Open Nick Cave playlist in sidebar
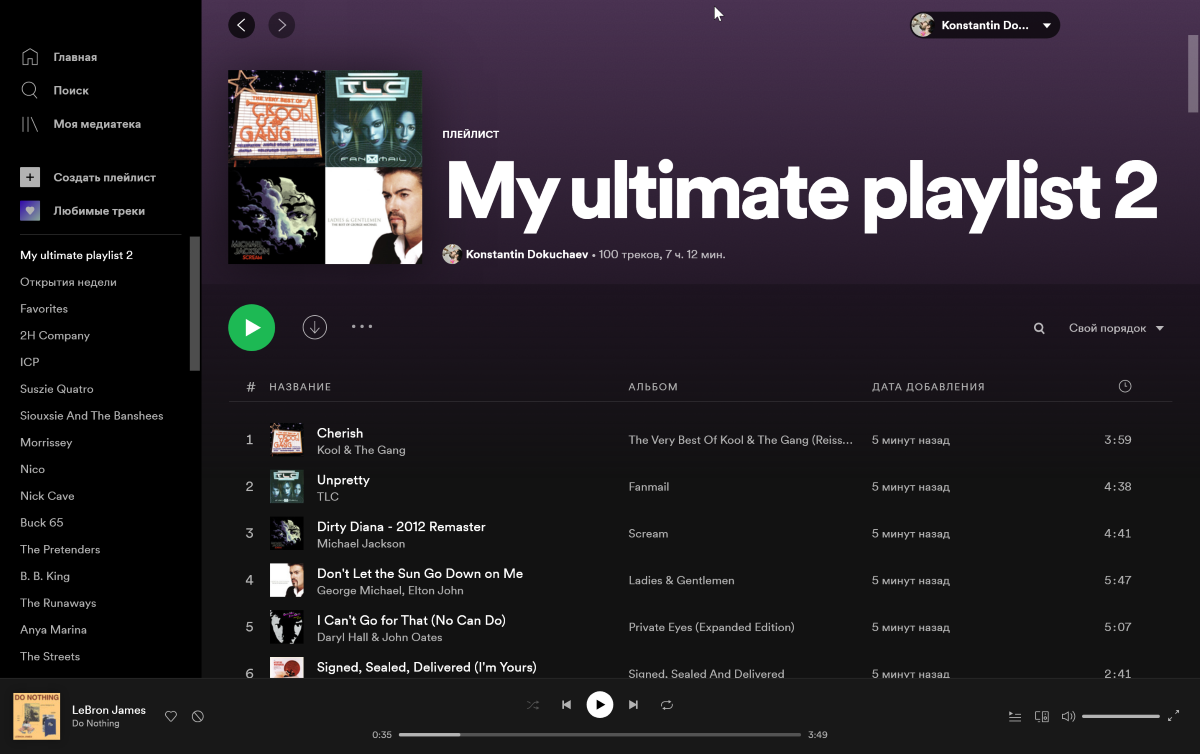The width and height of the screenshot is (1200, 754). click(x=47, y=496)
